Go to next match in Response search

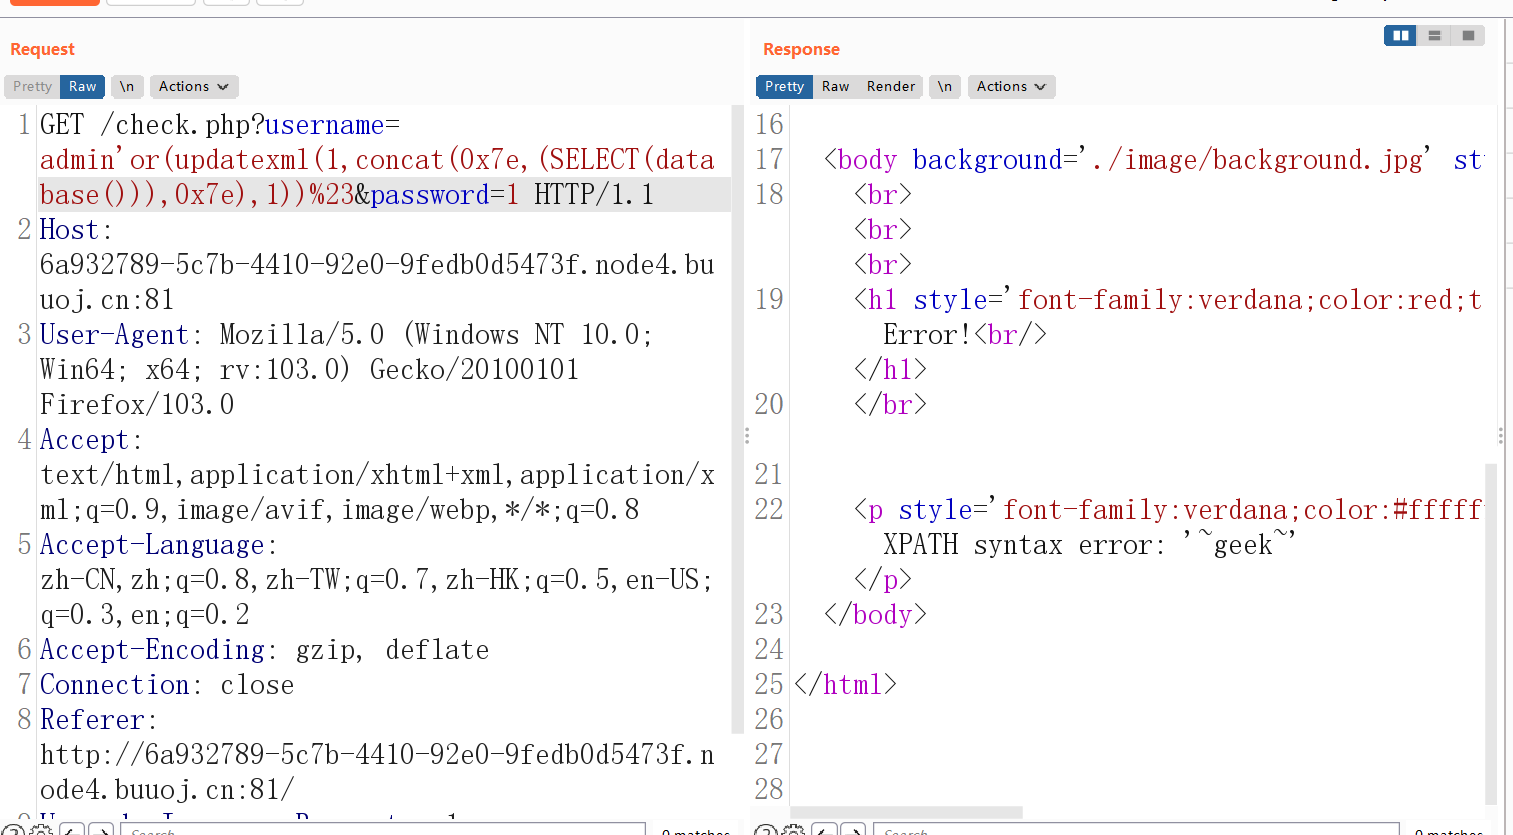[x=853, y=830]
